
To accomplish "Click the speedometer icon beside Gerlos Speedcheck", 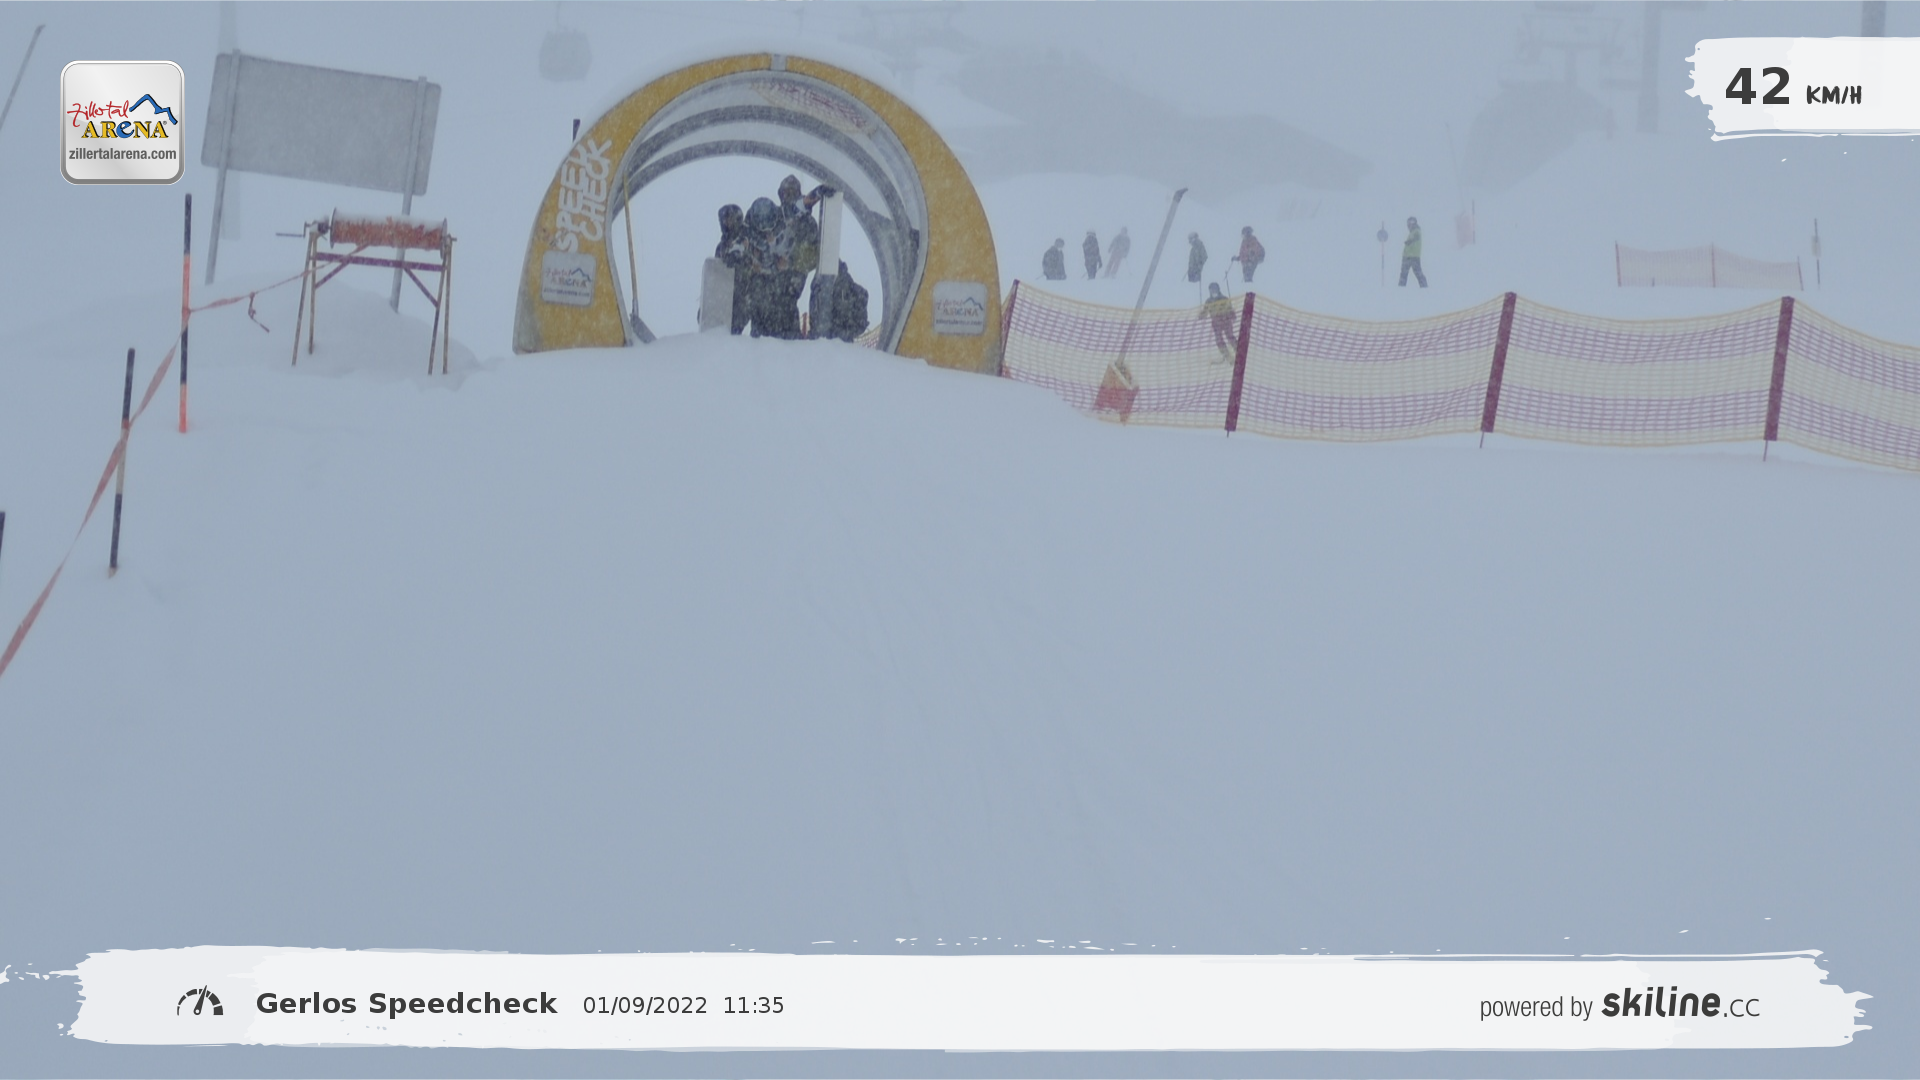I will point(200,1002).
